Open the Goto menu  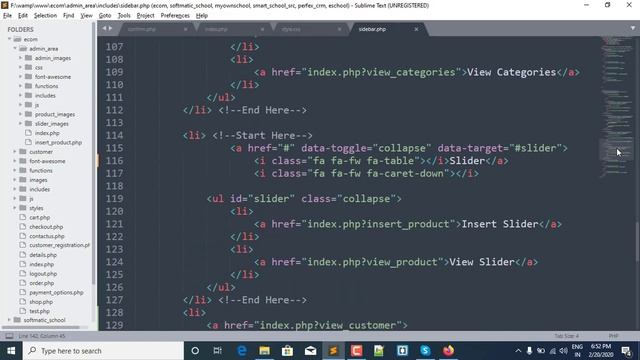(105, 16)
